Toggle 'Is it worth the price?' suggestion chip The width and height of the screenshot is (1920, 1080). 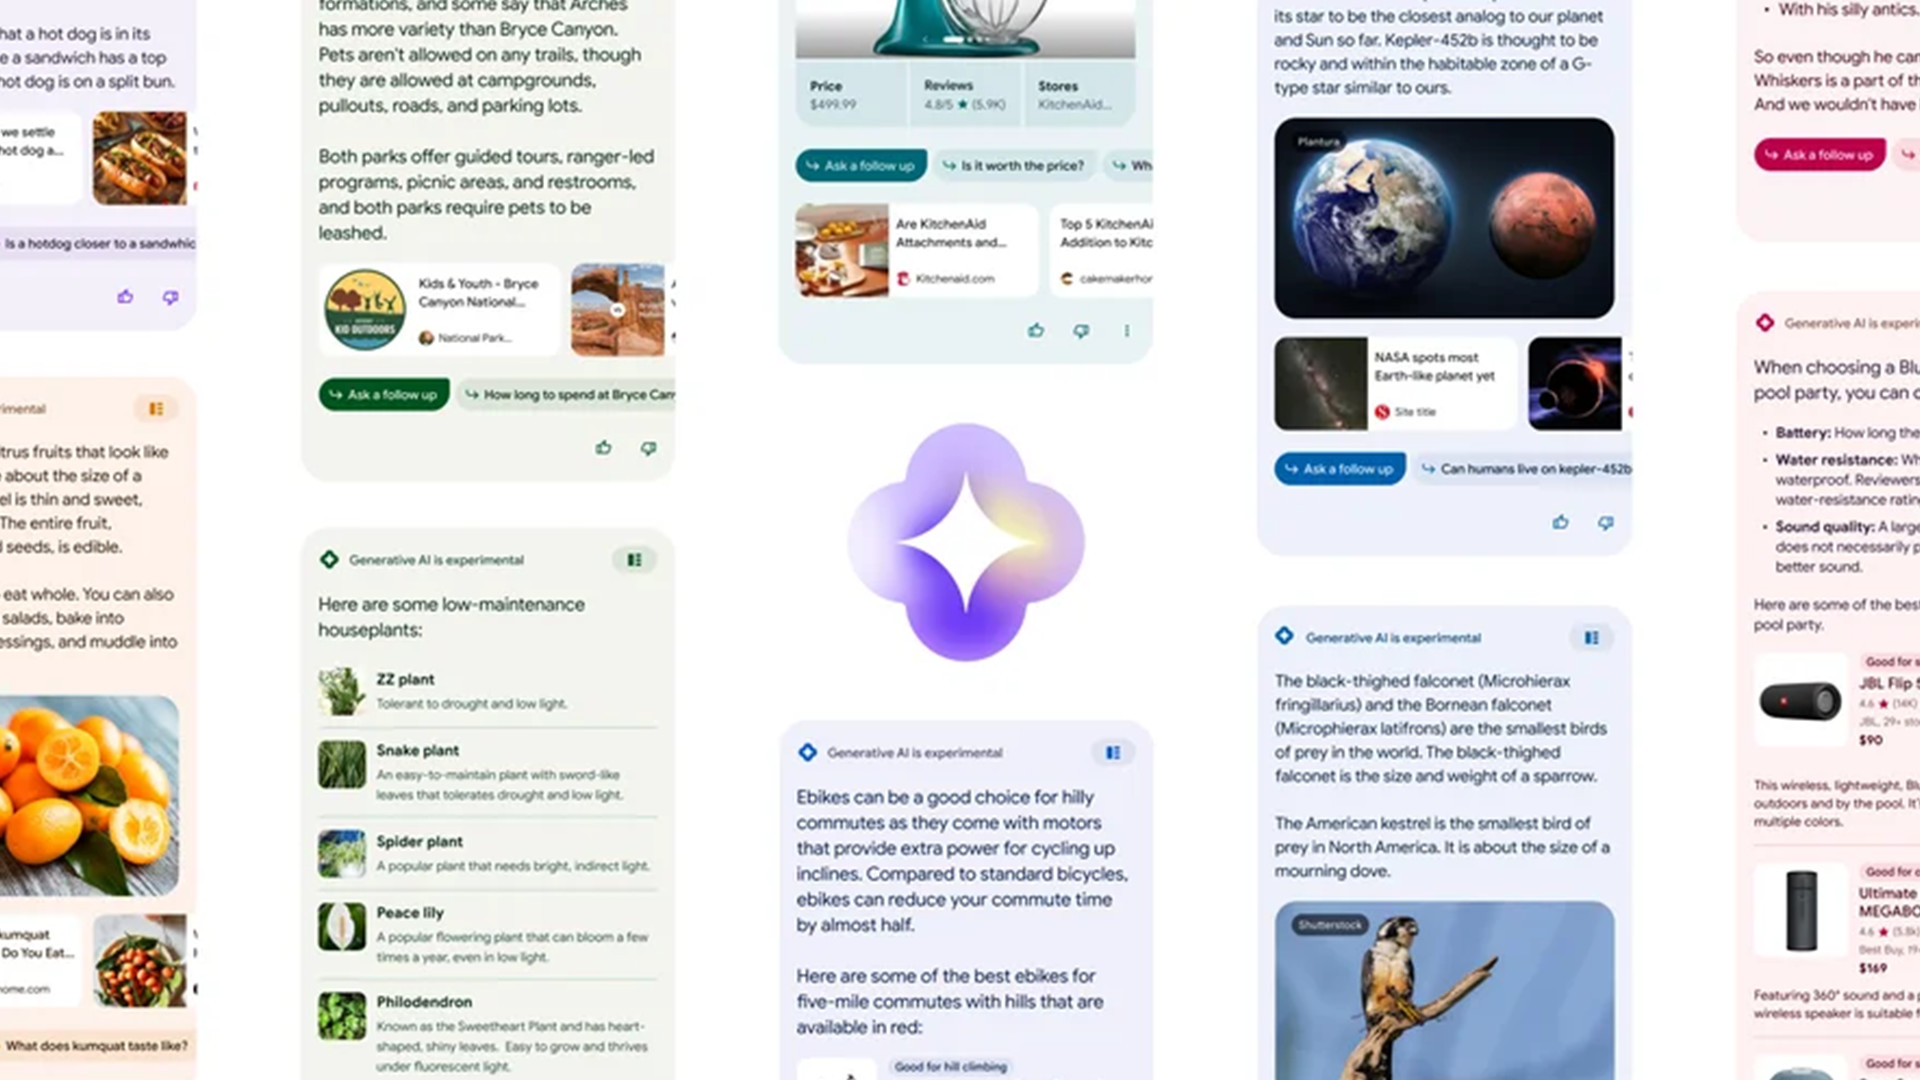coord(1013,165)
